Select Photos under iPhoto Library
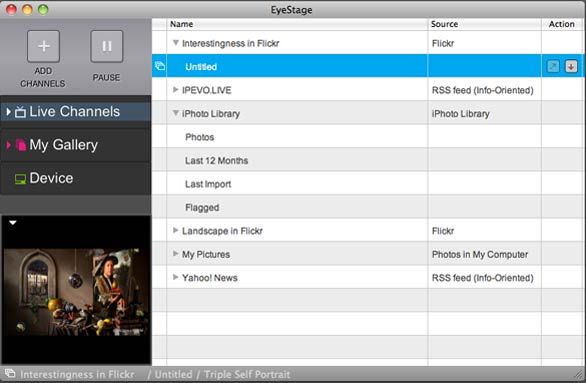 tap(200, 137)
